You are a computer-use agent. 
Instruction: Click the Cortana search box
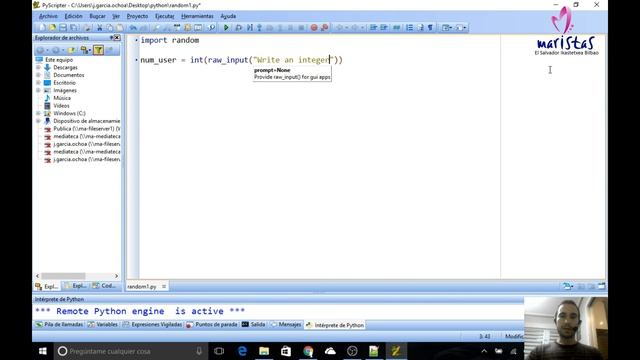point(131,351)
